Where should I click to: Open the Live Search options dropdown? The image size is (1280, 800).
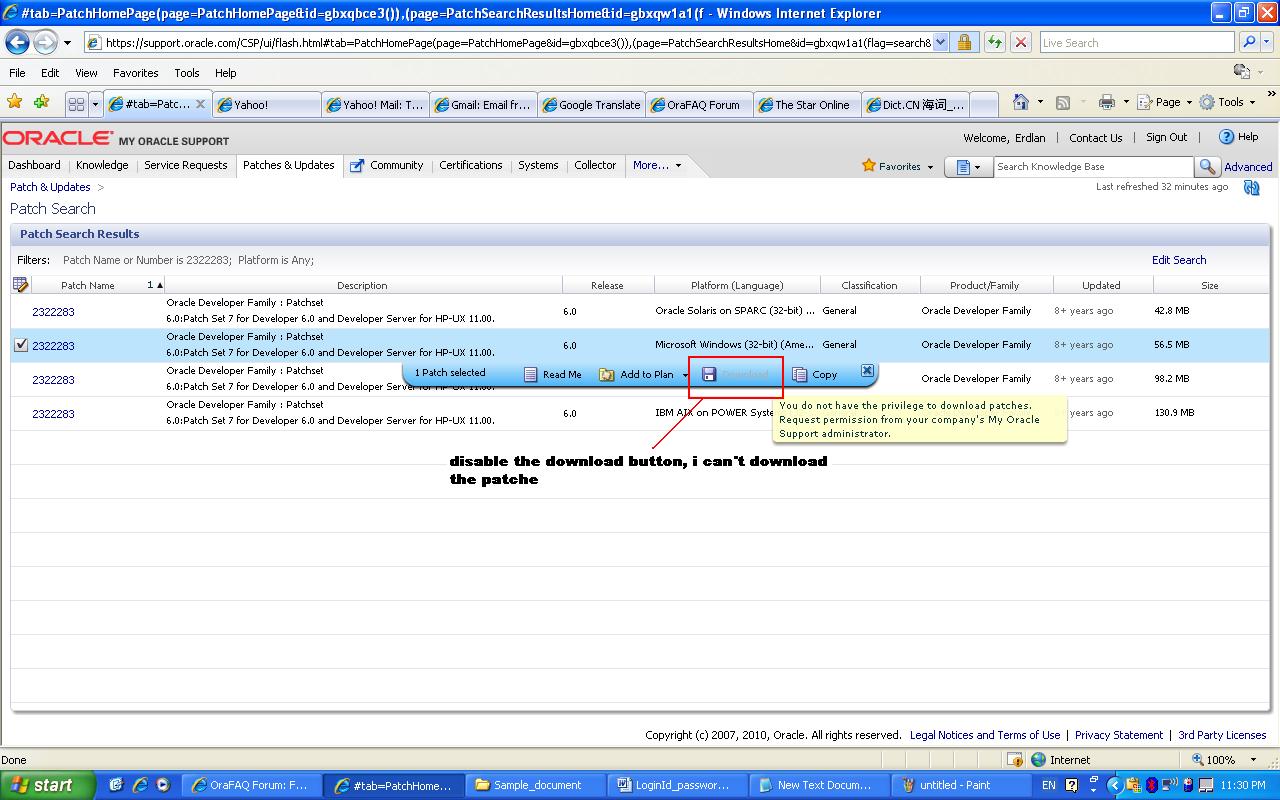click(x=1268, y=43)
